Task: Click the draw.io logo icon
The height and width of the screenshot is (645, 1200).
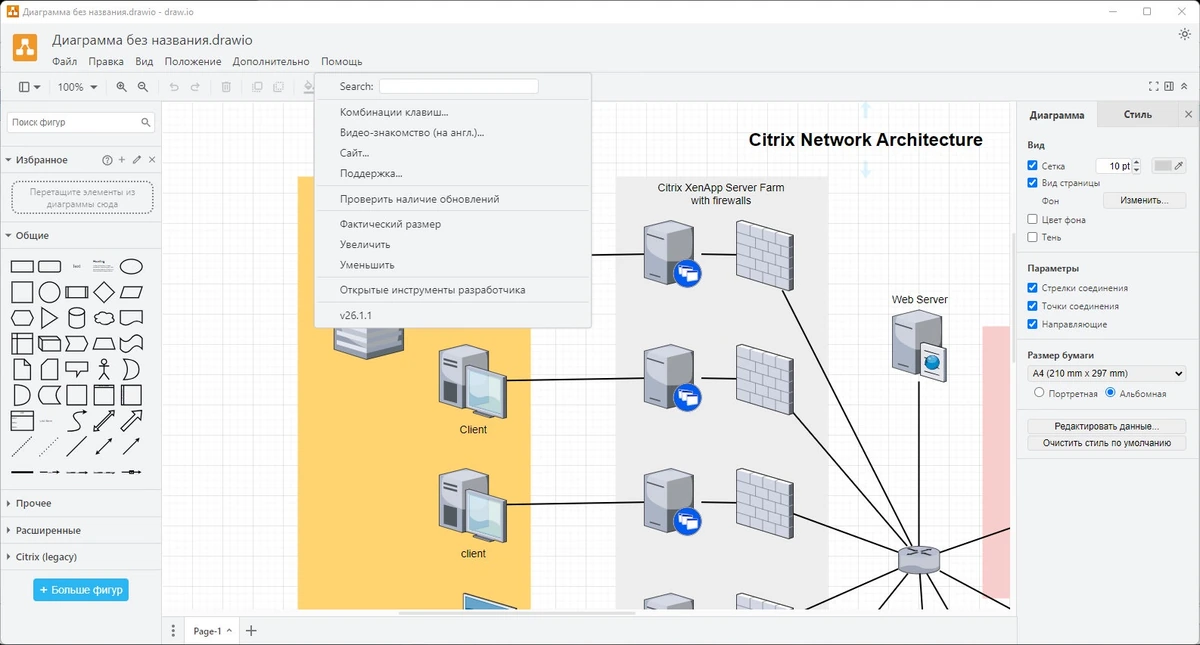Action: tap(25, 47)
